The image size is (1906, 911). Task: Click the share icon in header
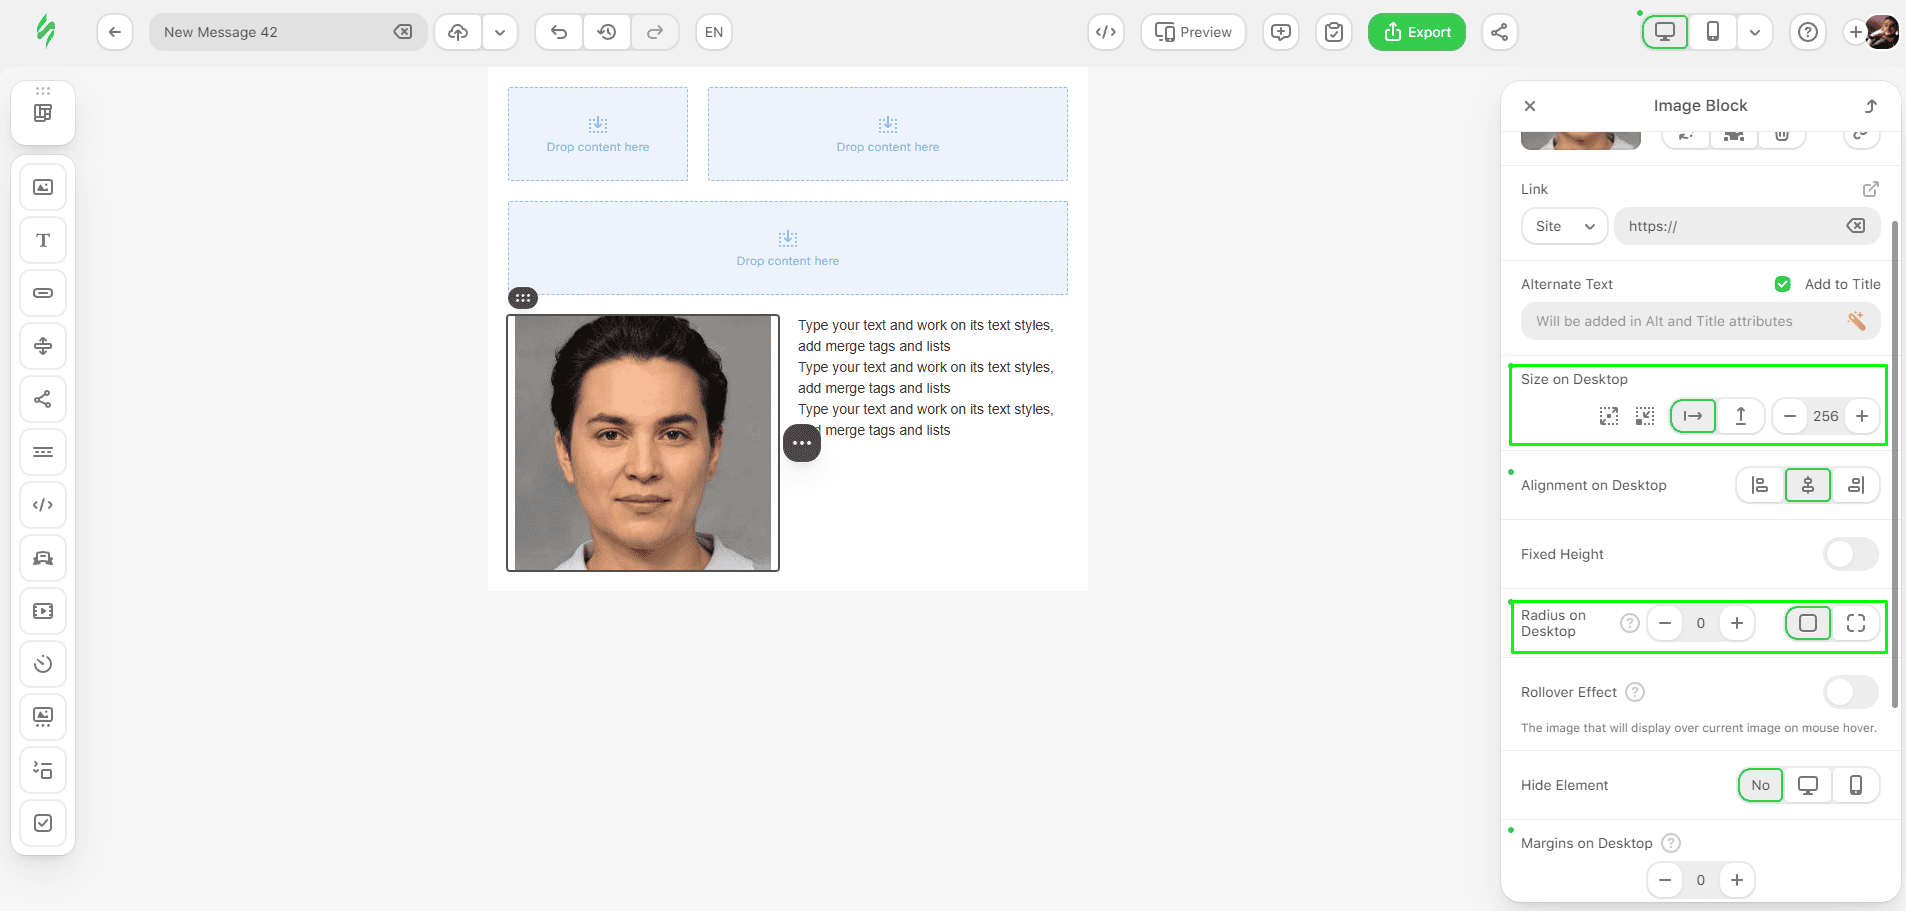1500,32
